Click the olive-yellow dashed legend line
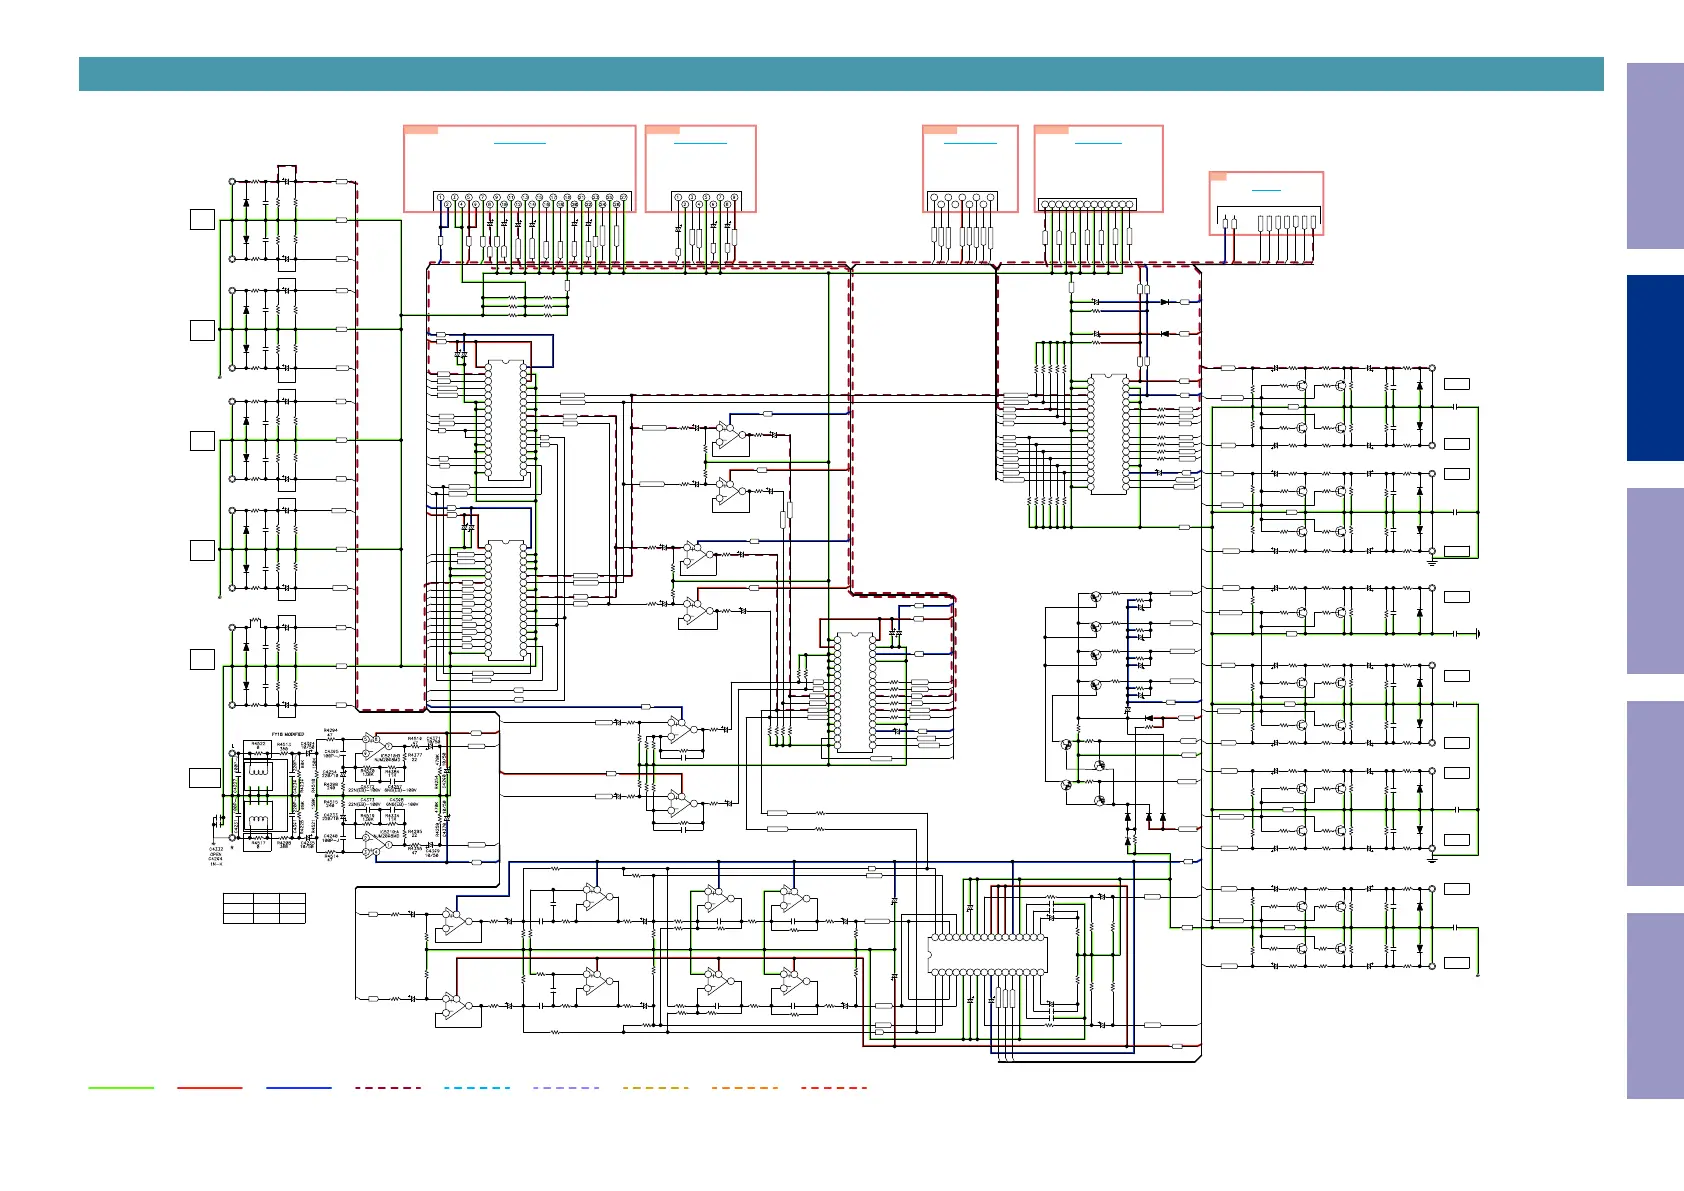The height and width of the screenshot is (1191, 1684). [655, 1087]
